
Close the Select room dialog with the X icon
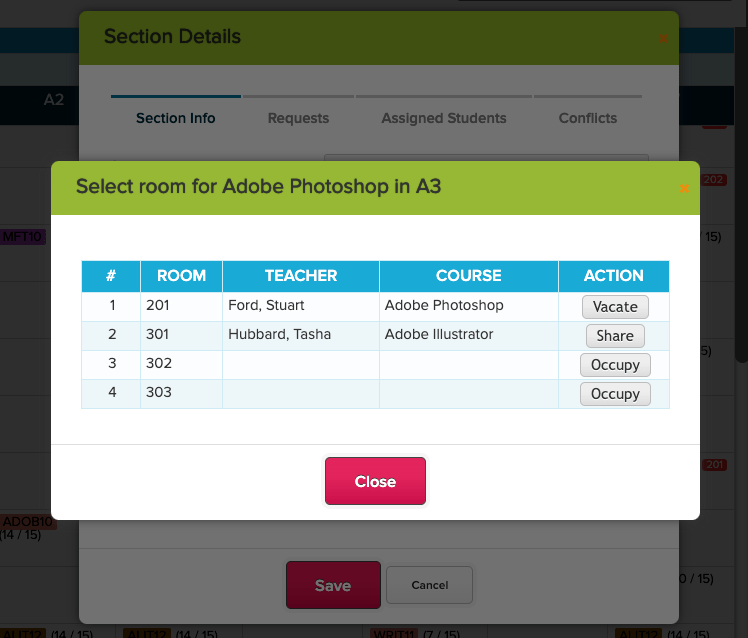(684, 187)
